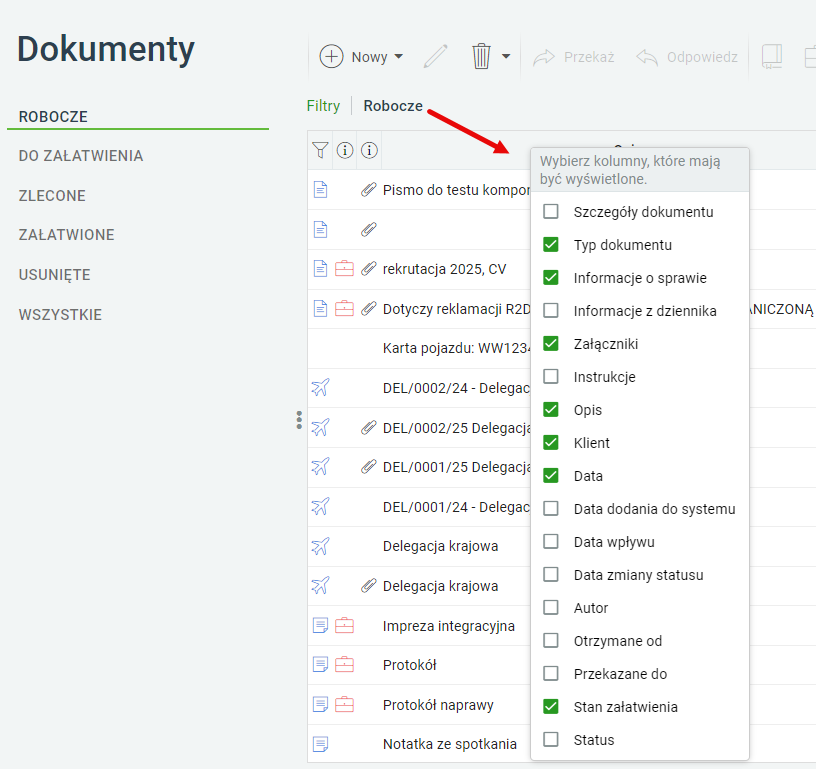Open the ZLECONE tab
Viewport: 816px width, 769px height.
[52, 196]
